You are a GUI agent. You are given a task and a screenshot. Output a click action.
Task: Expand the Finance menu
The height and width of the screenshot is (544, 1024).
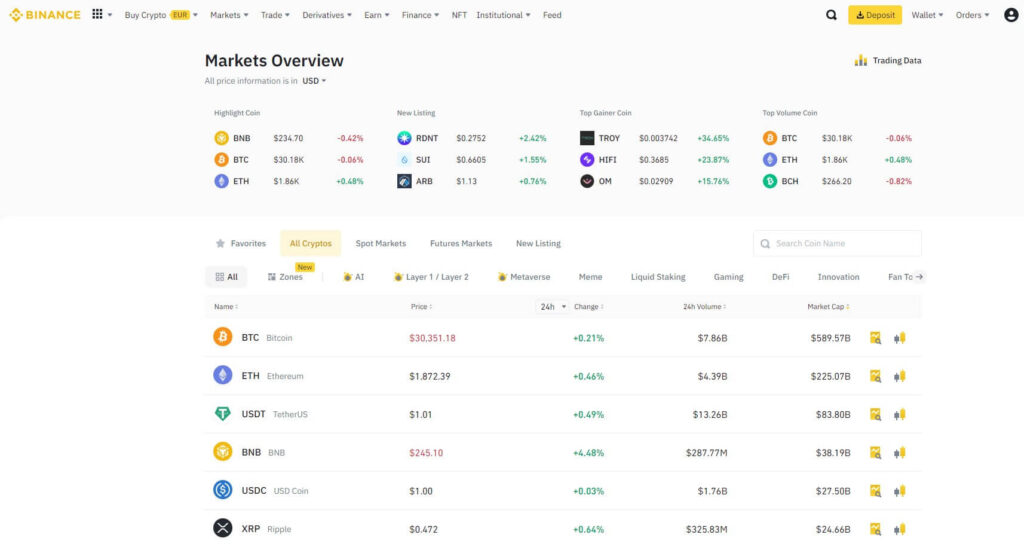420,14
